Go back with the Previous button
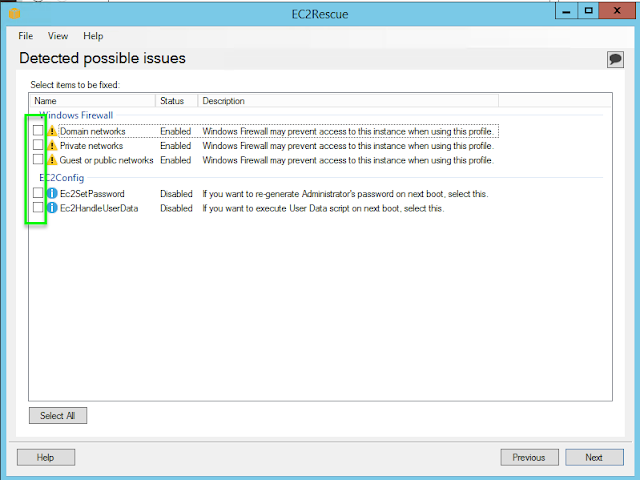This screenshot has height=480, width=640. [529, 458]
